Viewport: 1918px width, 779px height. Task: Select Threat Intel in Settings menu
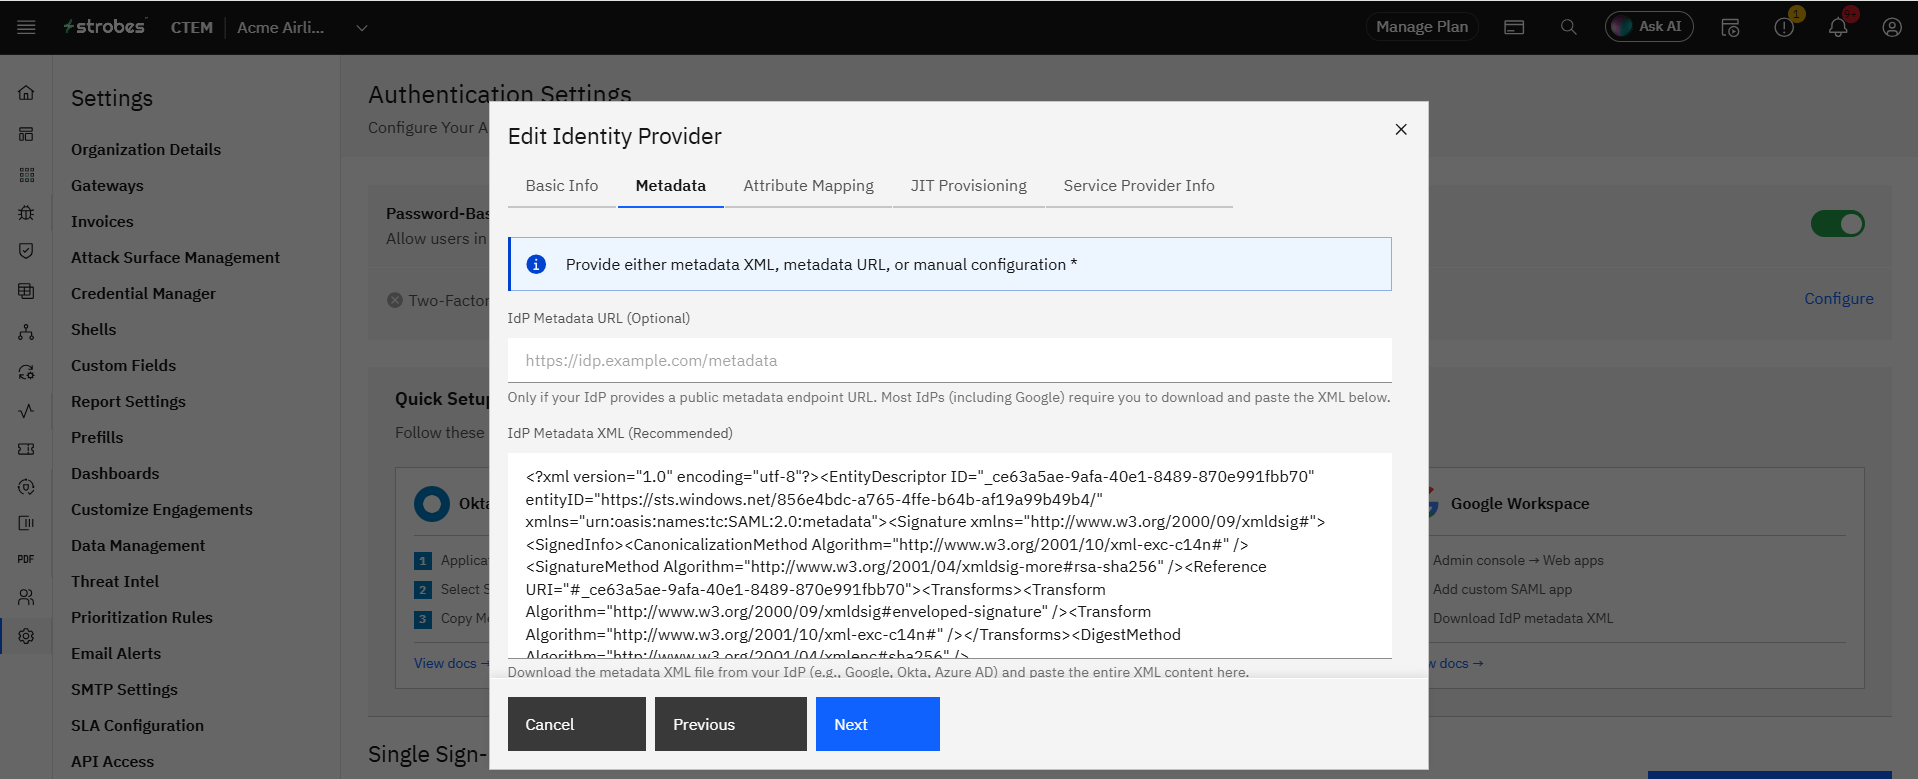pos(115,581)
